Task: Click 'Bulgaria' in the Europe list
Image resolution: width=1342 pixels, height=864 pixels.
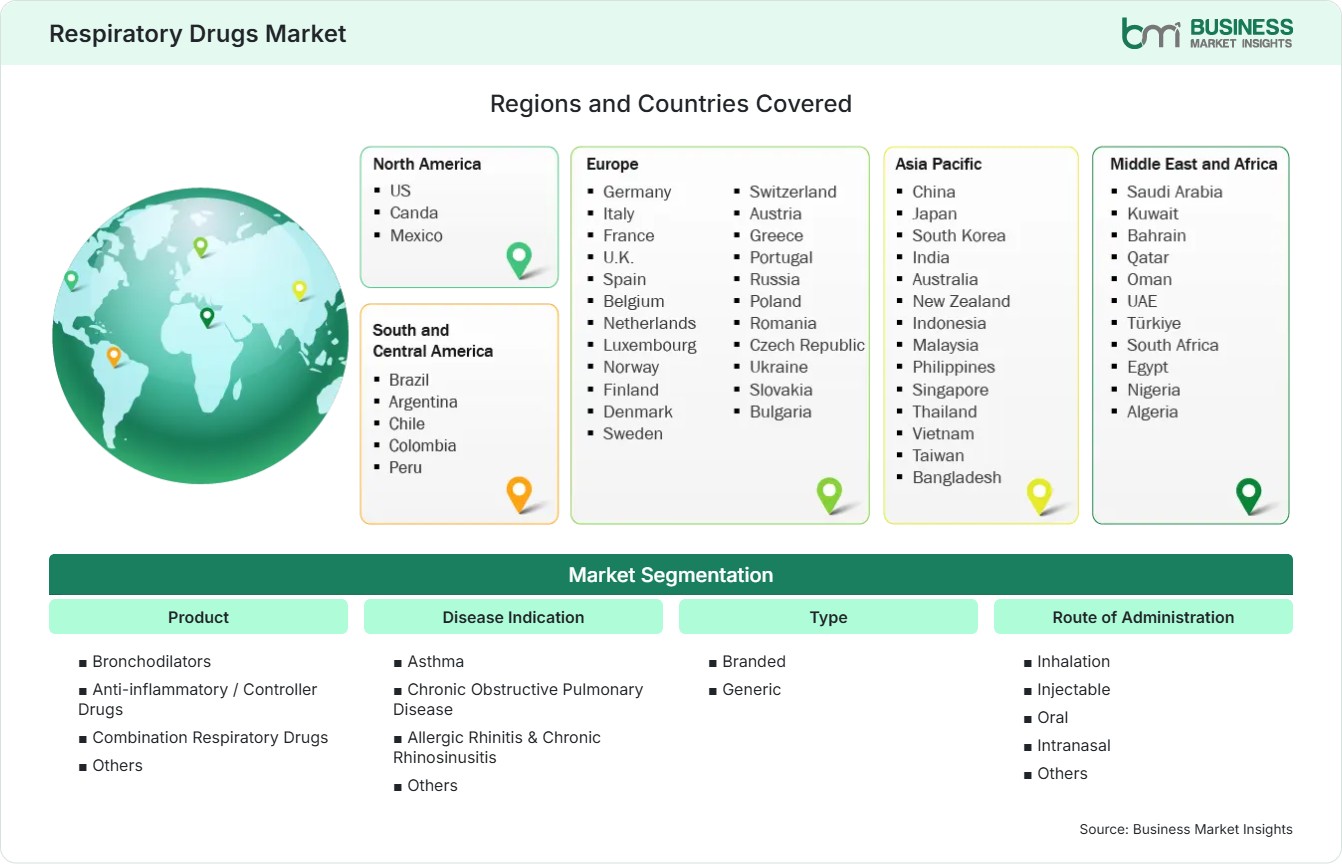Action: point(781,411)
